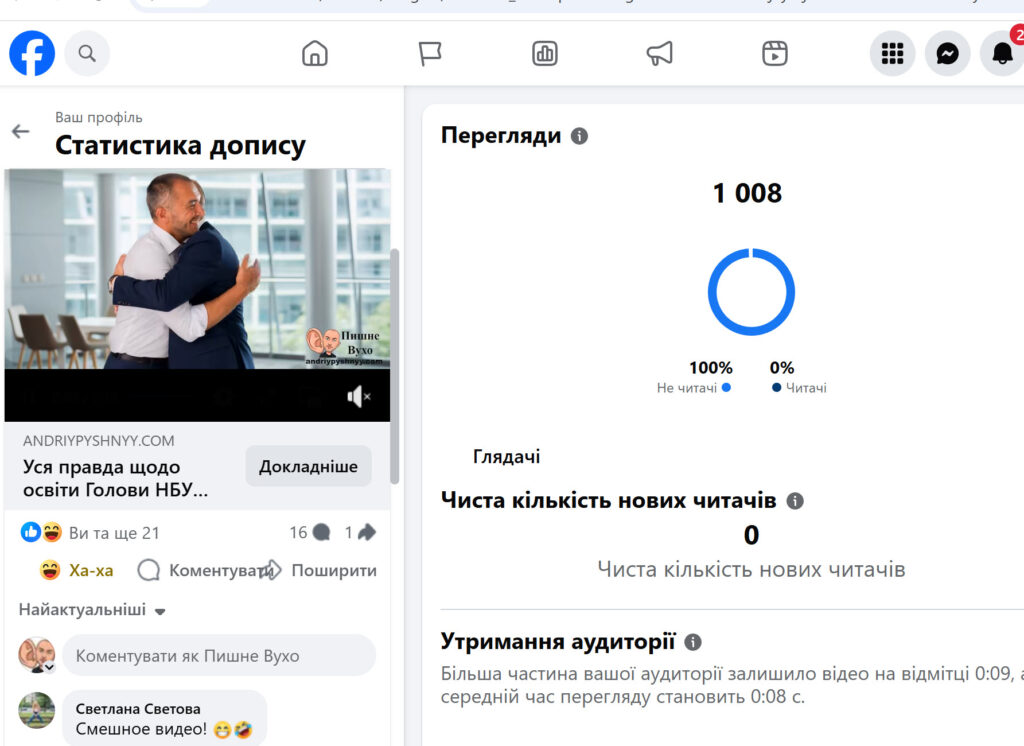Click the comment field as Пишне Вухо
Screen dimensions: 1024x746
218,656
